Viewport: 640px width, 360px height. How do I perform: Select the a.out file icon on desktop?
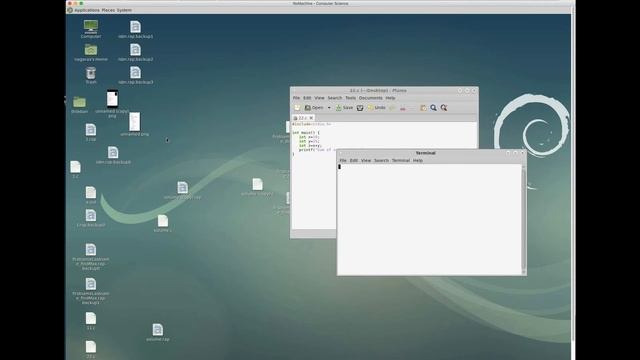coord(91,193)
